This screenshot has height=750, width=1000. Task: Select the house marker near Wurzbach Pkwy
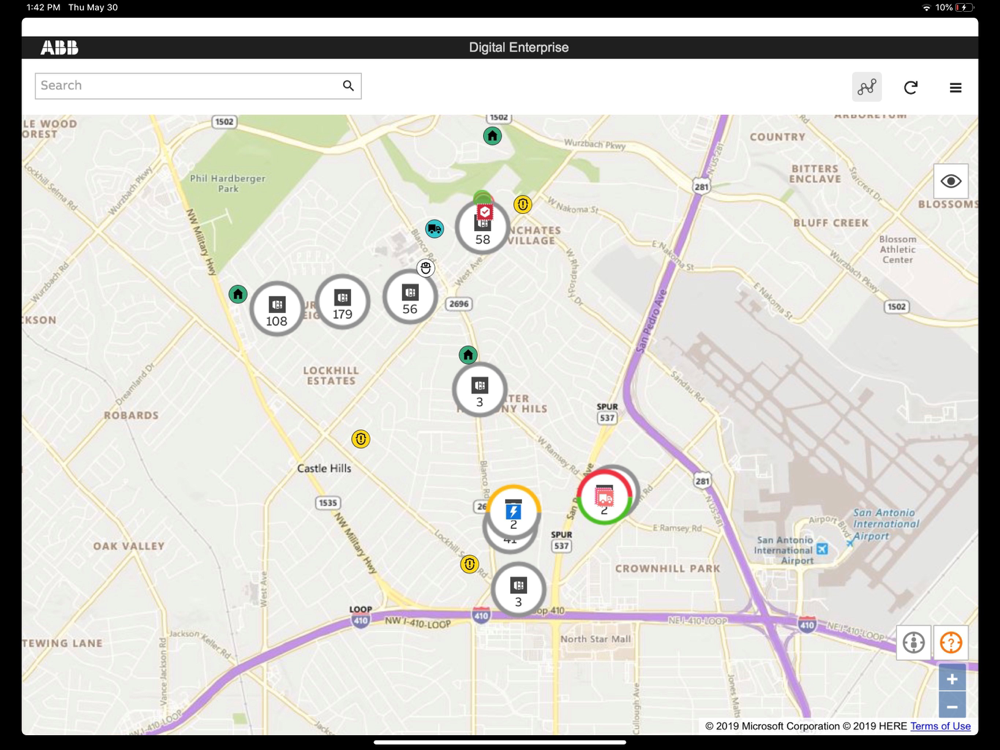[492, 136]
